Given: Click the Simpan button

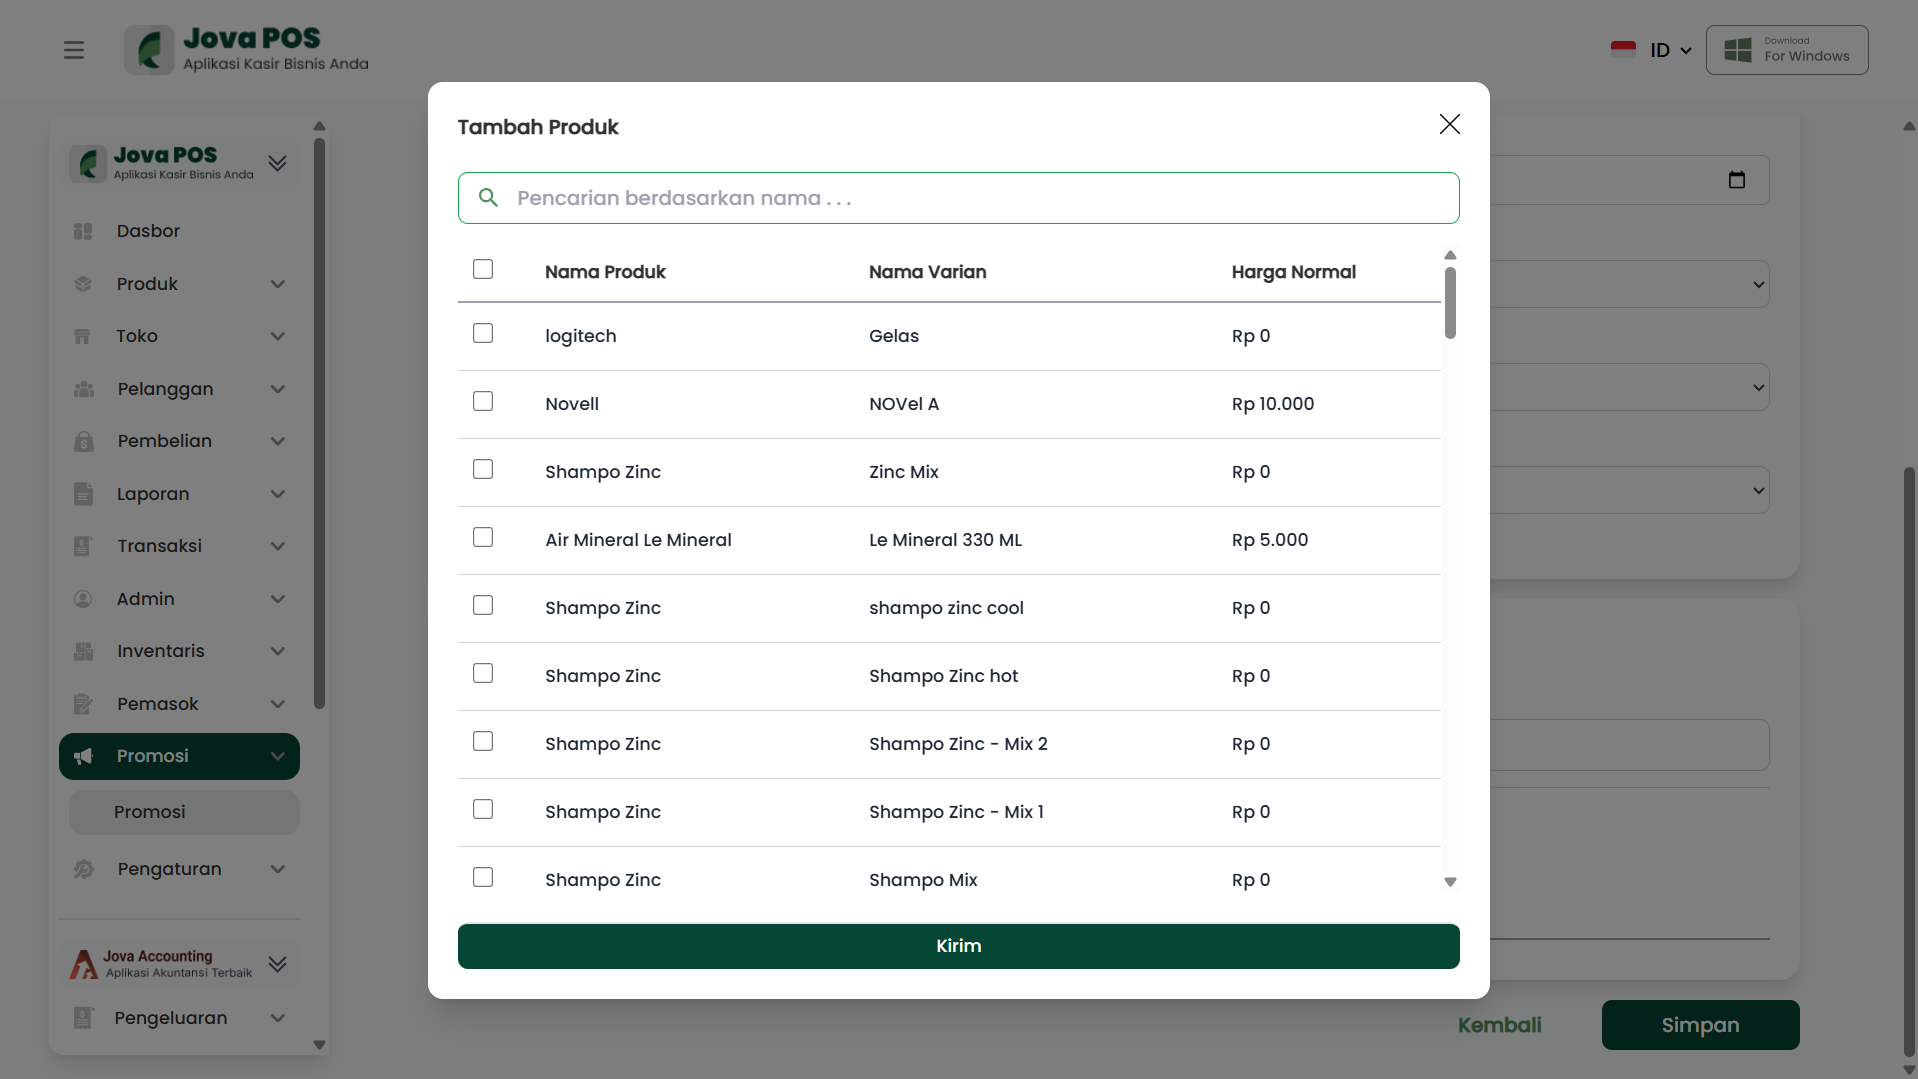Looking at the screenshot, I should [1700, 1025].
